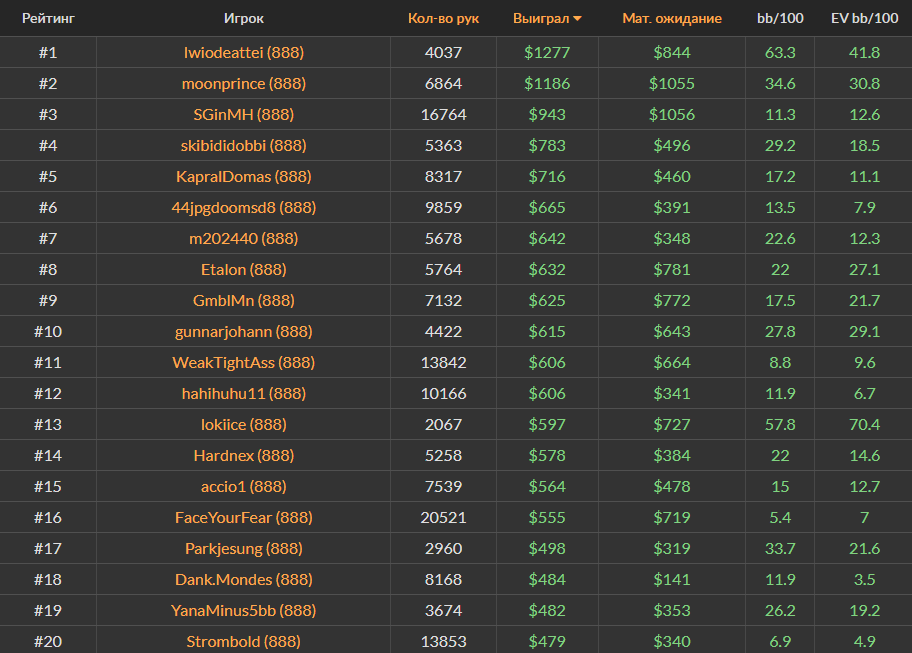Click the Рейтинг column header
Viewport: 912px width, 653px height.
coord(48,19)
